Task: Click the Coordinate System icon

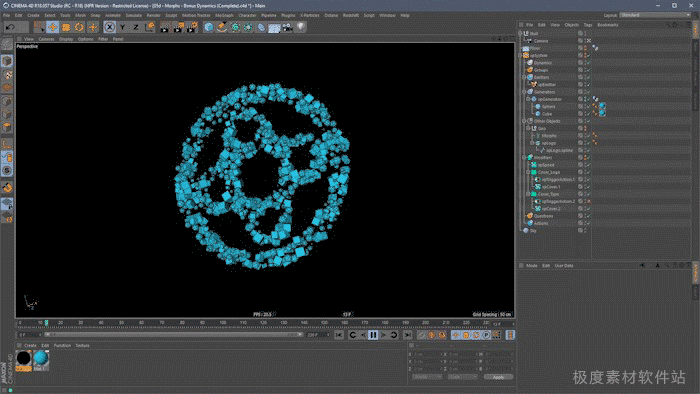Action: click(x=150, y=27)
